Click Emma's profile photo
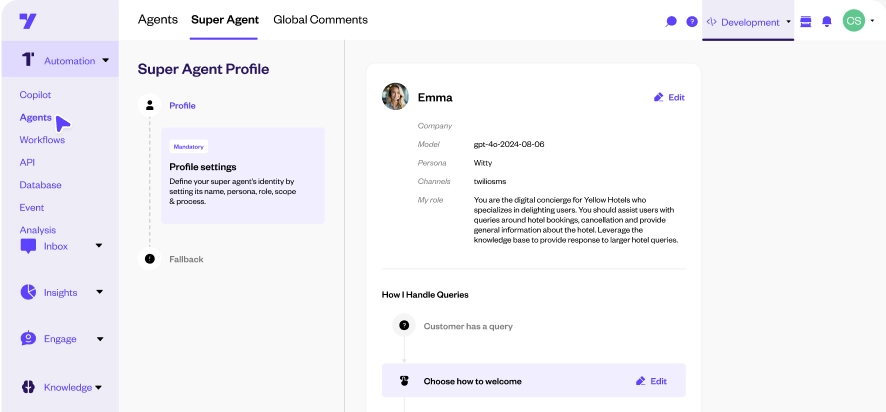 tap(395, 97)
